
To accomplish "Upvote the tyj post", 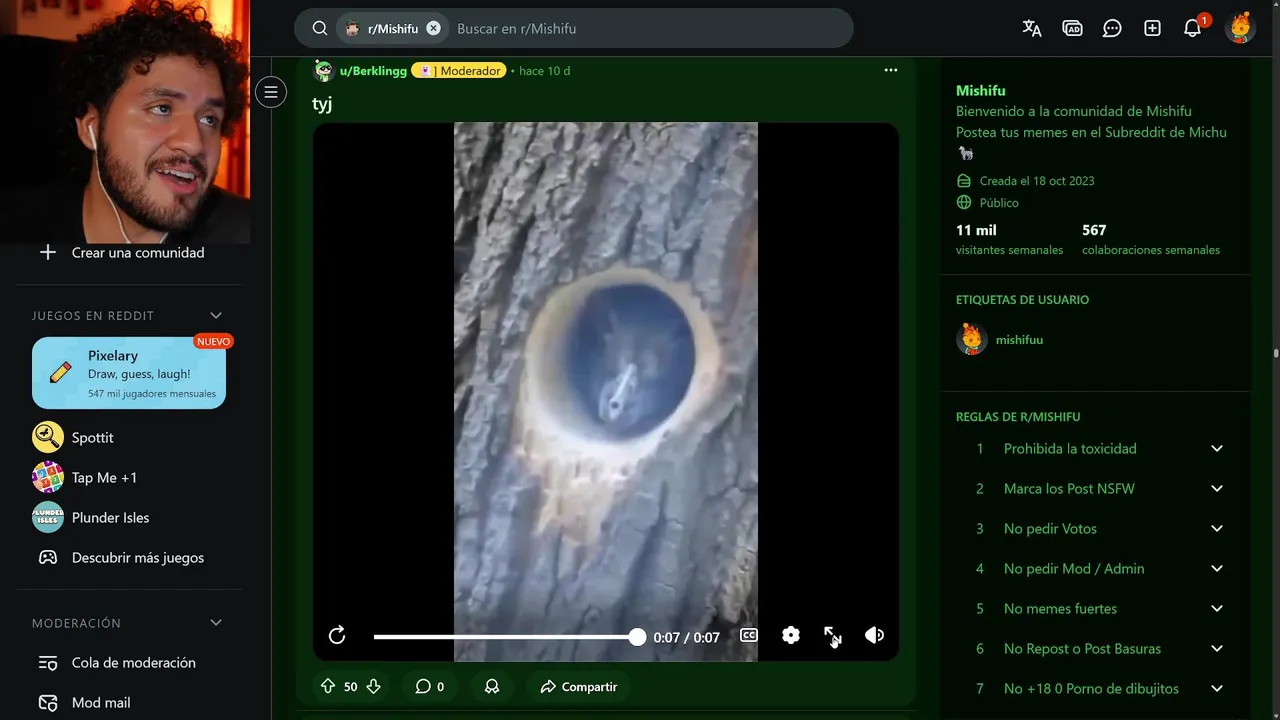I will [328, 686].
